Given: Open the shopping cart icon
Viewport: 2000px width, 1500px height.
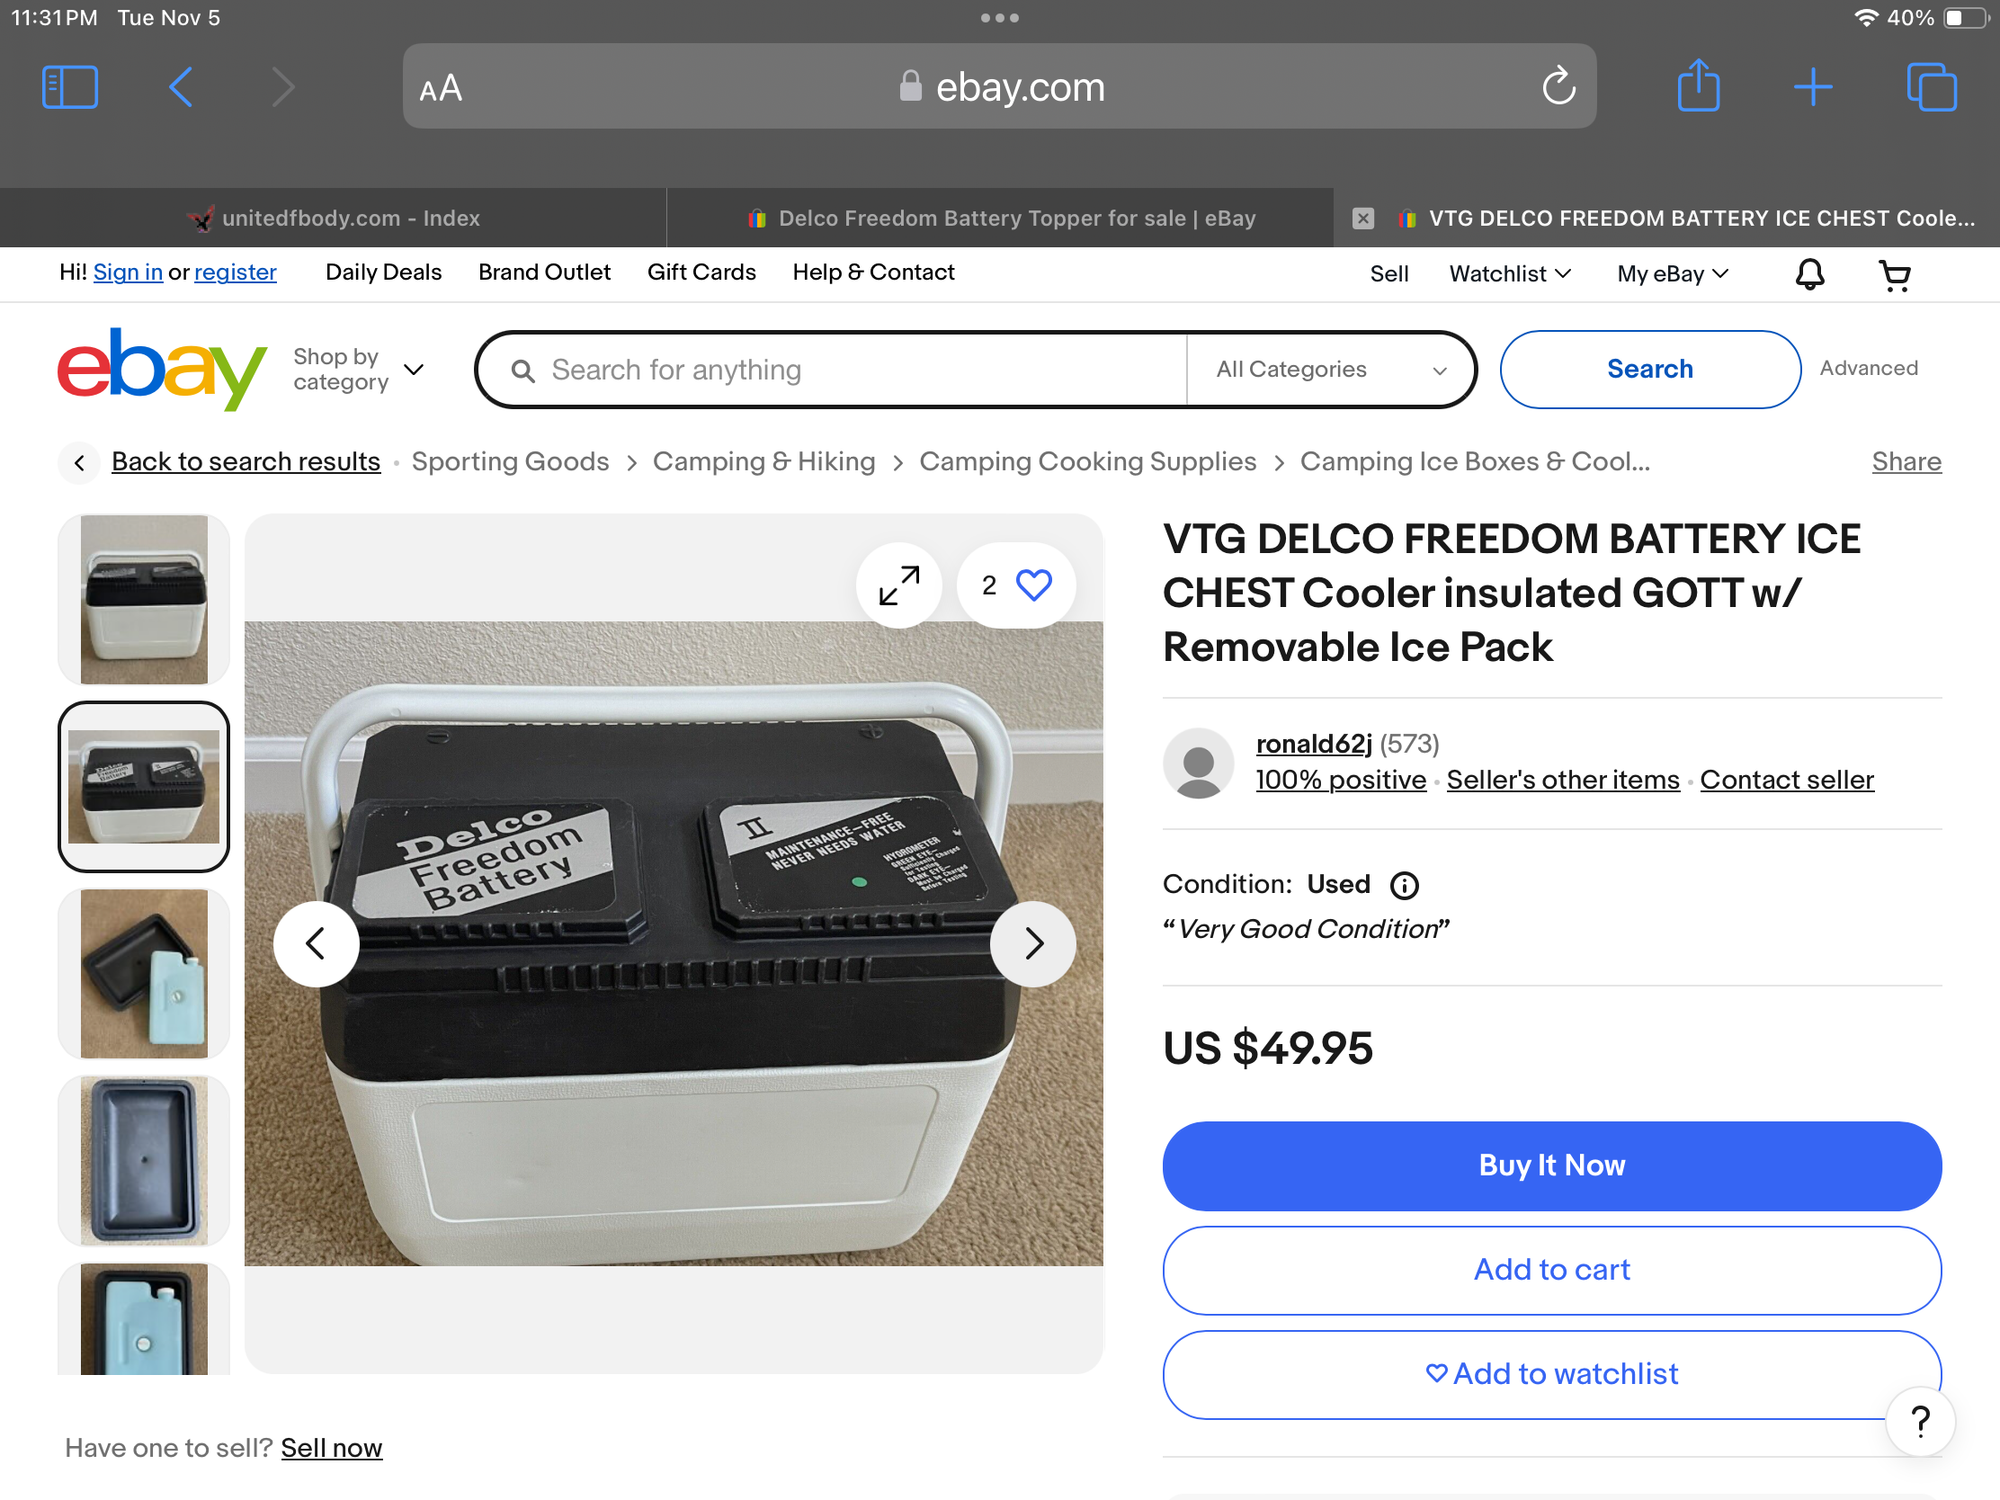Looking at the screenshot, I should tap(1894, 274).
